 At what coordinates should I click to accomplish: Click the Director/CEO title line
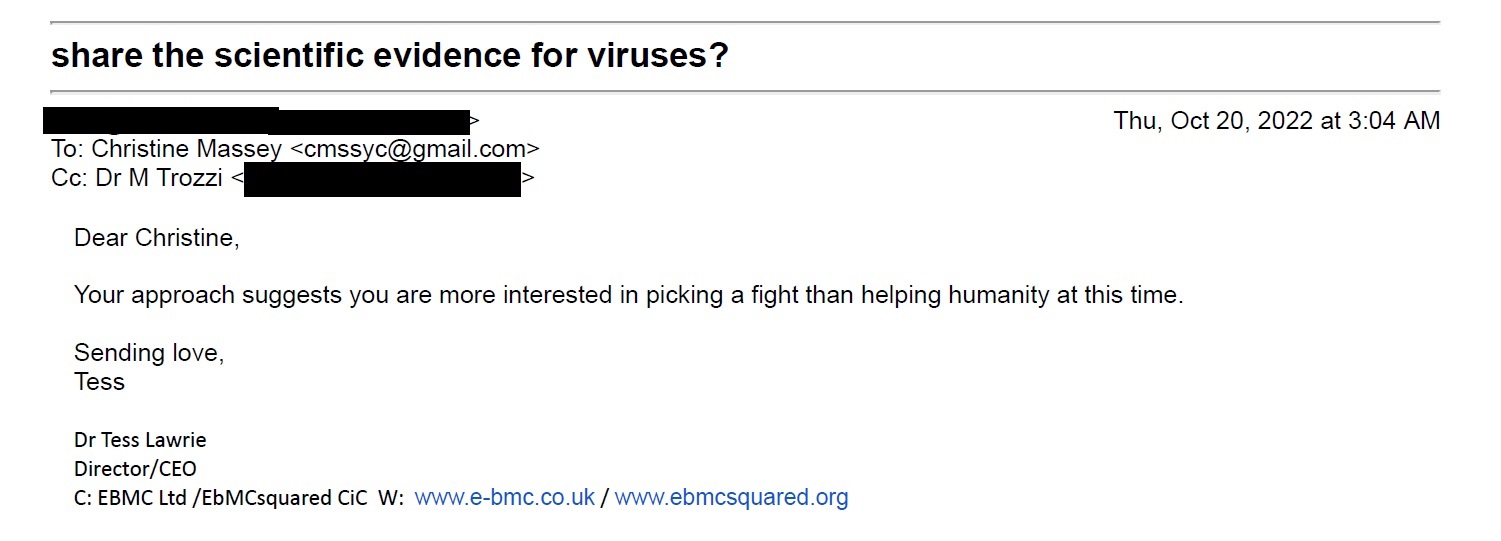pos(135,469)
